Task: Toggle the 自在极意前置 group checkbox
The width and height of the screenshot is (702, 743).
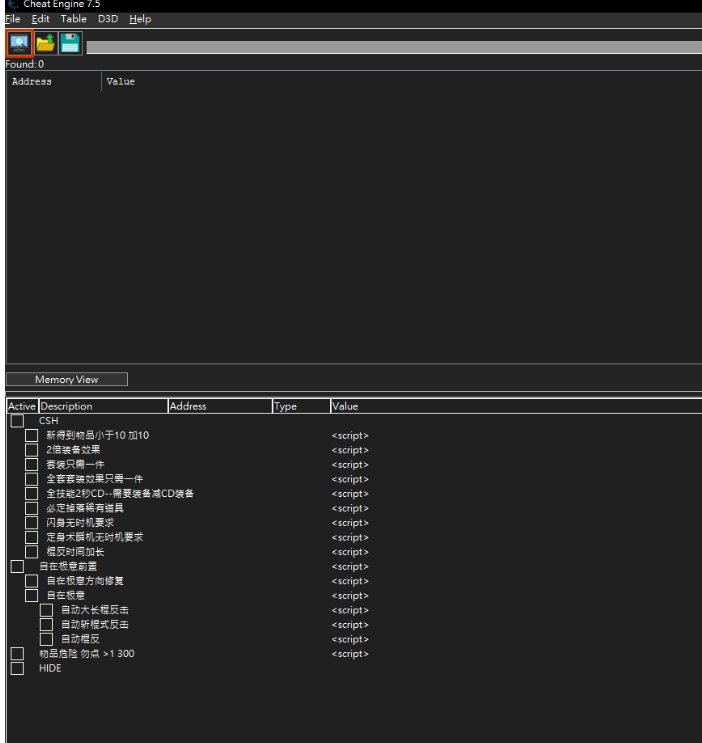Action: [x=17, y=566]
